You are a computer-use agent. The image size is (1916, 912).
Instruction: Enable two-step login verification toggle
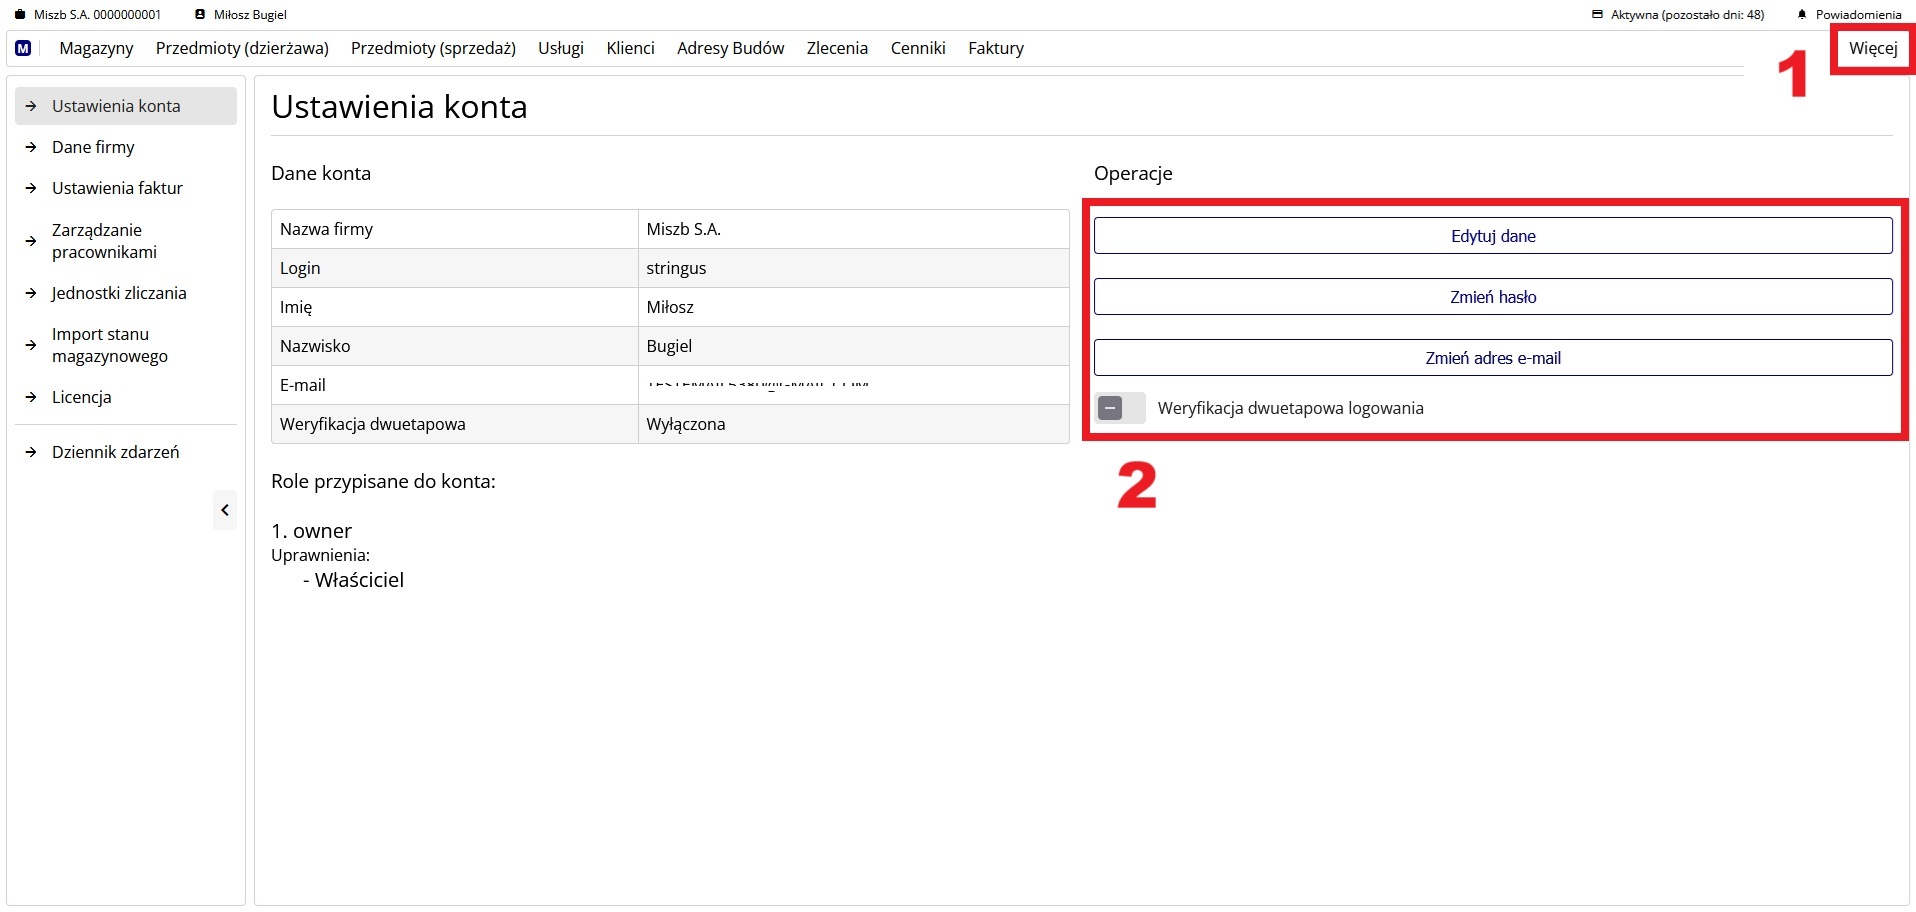pos(1119,408)
